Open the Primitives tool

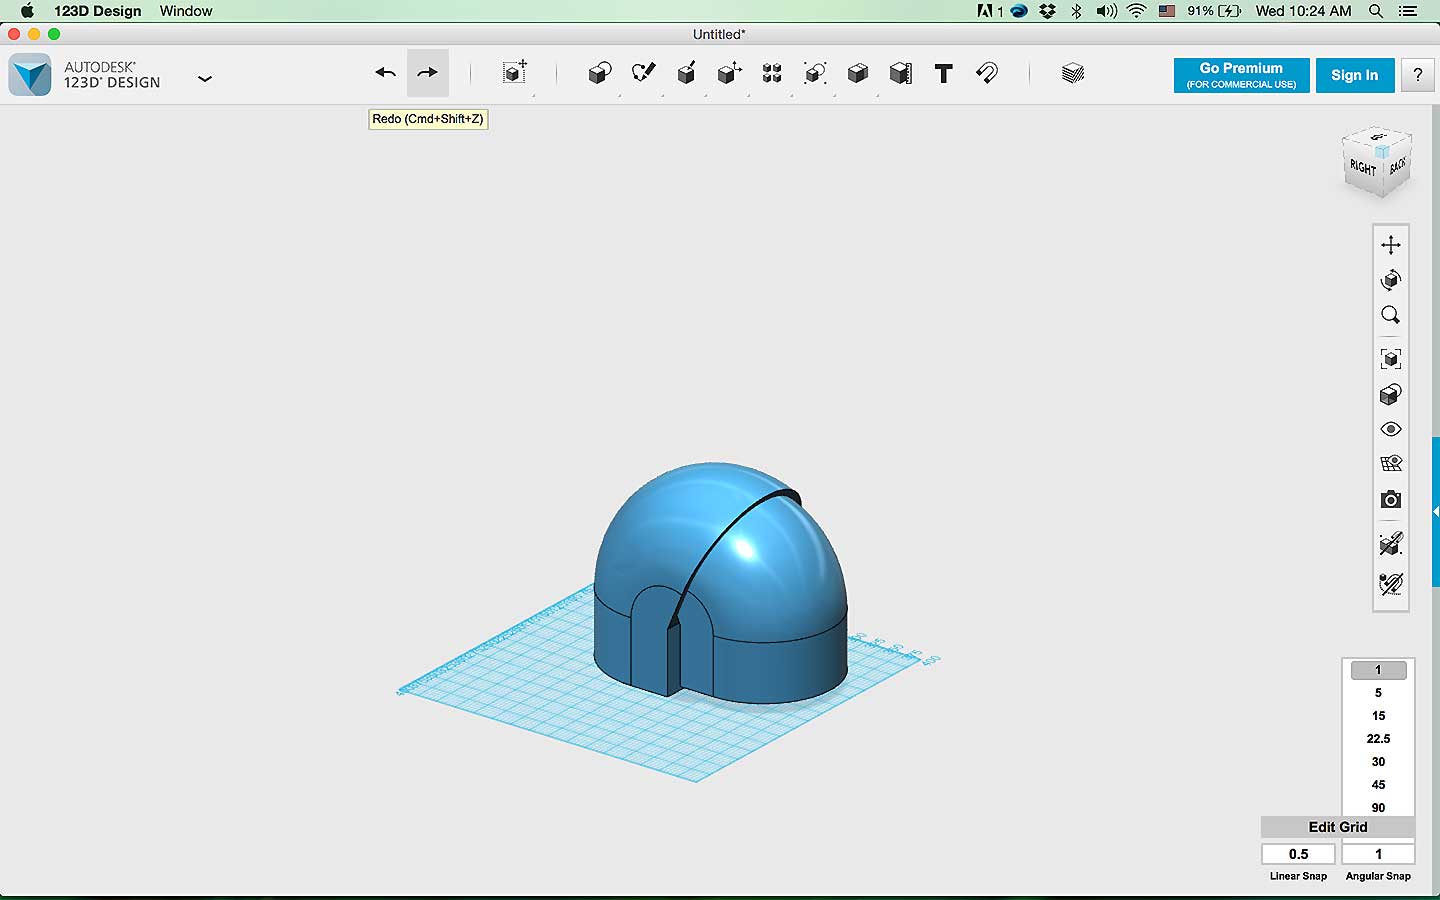pyautogui.click(x=600, y=73)
